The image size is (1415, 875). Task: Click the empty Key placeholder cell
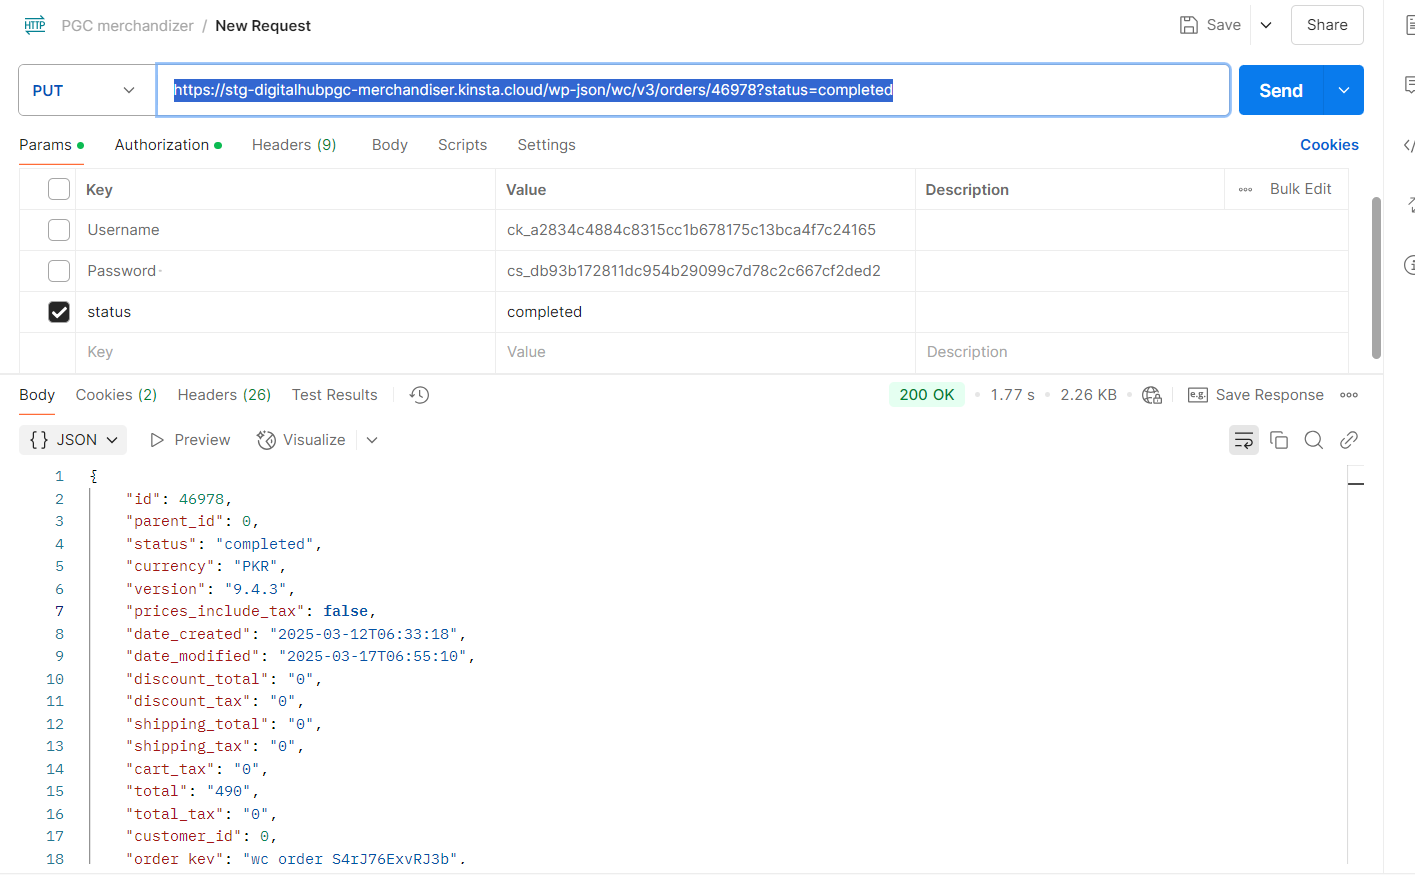(285, 352)
